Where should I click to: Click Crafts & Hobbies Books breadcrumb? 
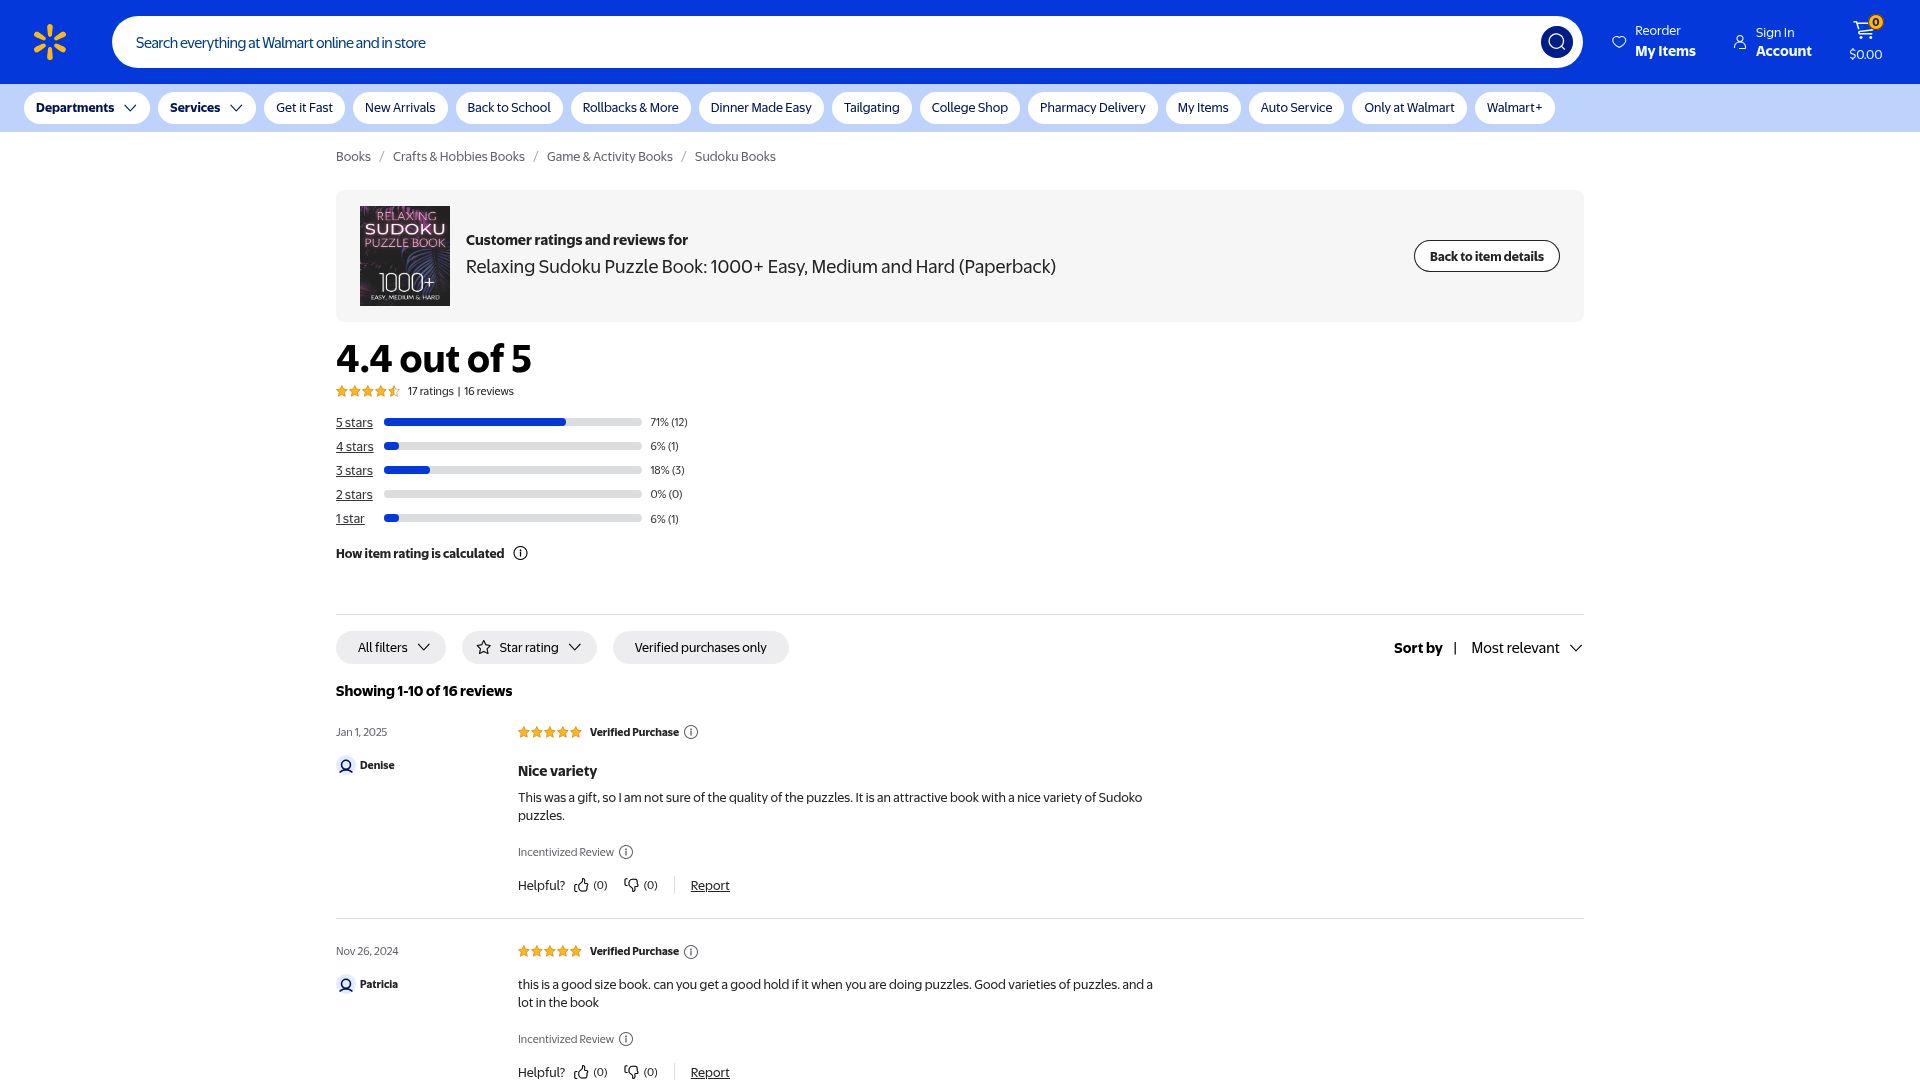(459, 157)
